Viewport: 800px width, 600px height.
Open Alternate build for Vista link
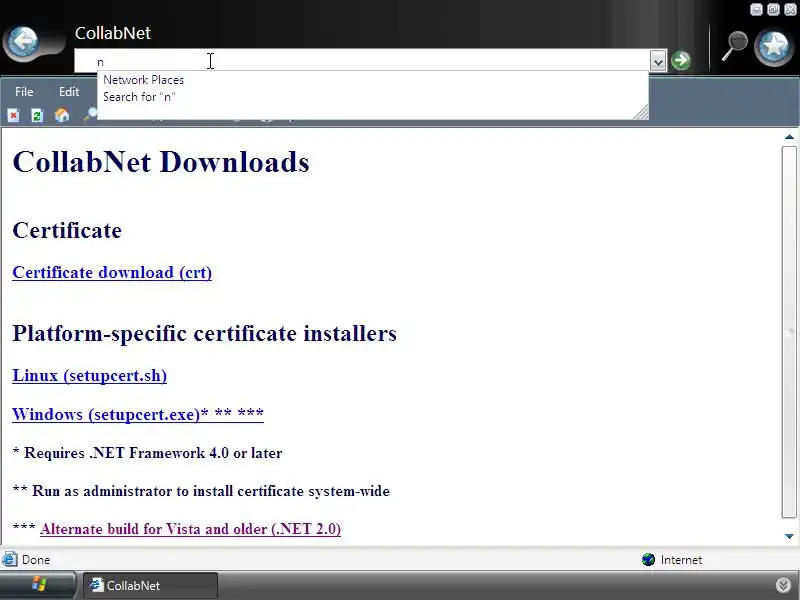(x=190, y=529)
